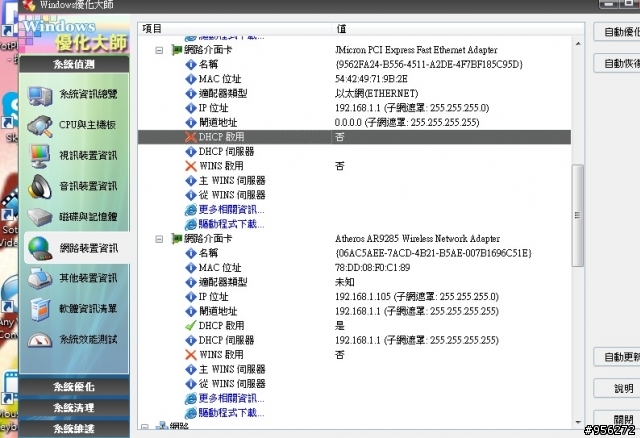Viewport: 640px width, 438px height.
Task: Select 是 value of DHCP 啟用
Action: pos(340,325)
